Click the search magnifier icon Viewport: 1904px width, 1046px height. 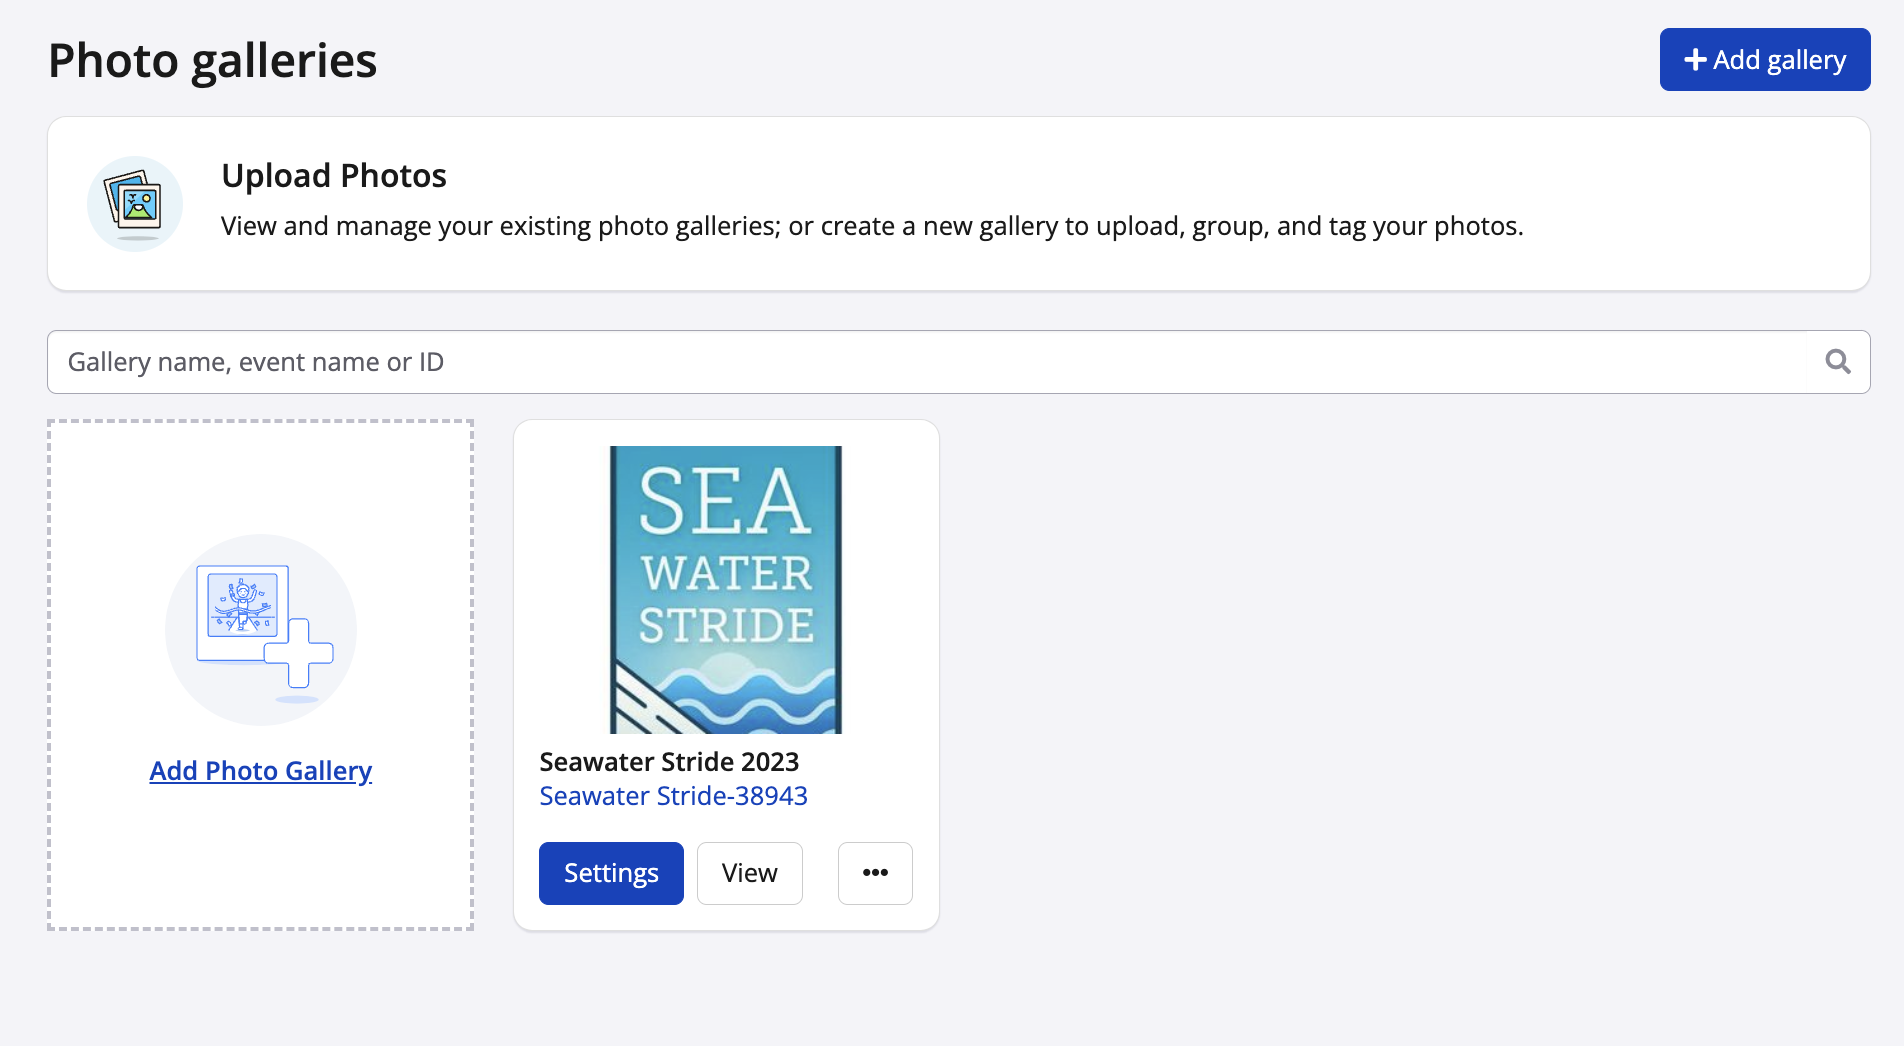[x=1837, y=362]
